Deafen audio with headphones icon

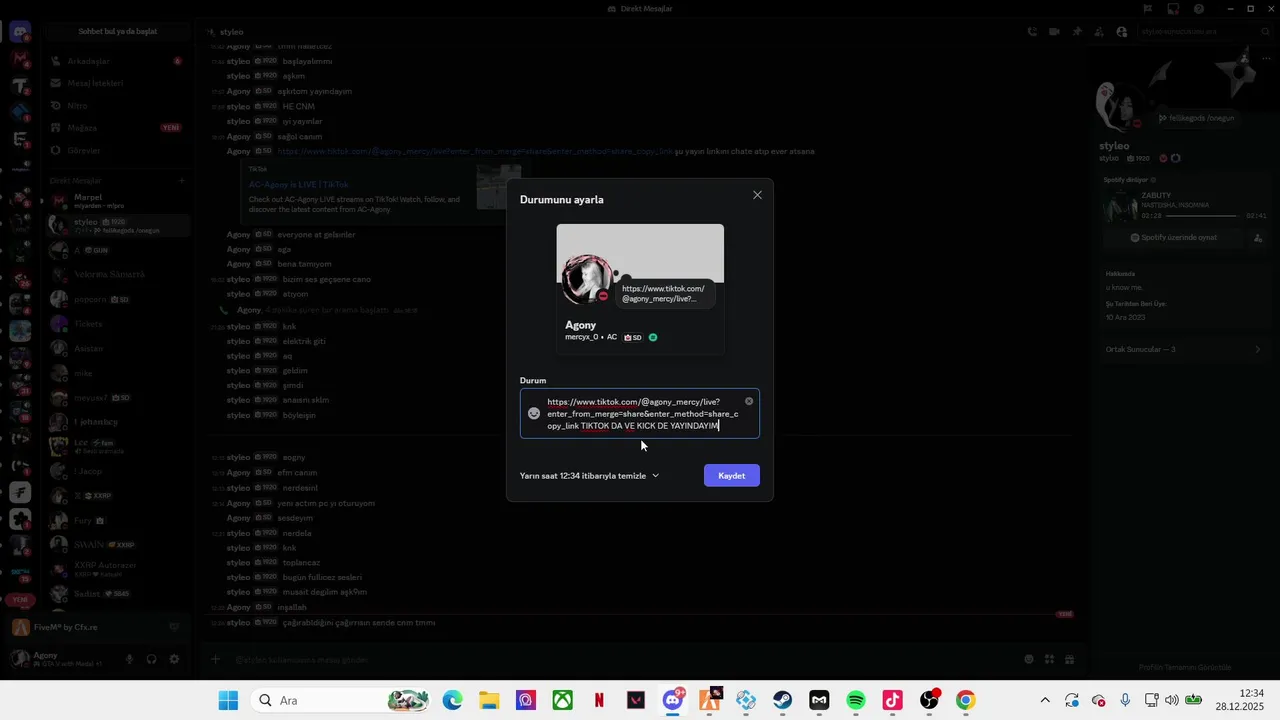coord(151,659)
